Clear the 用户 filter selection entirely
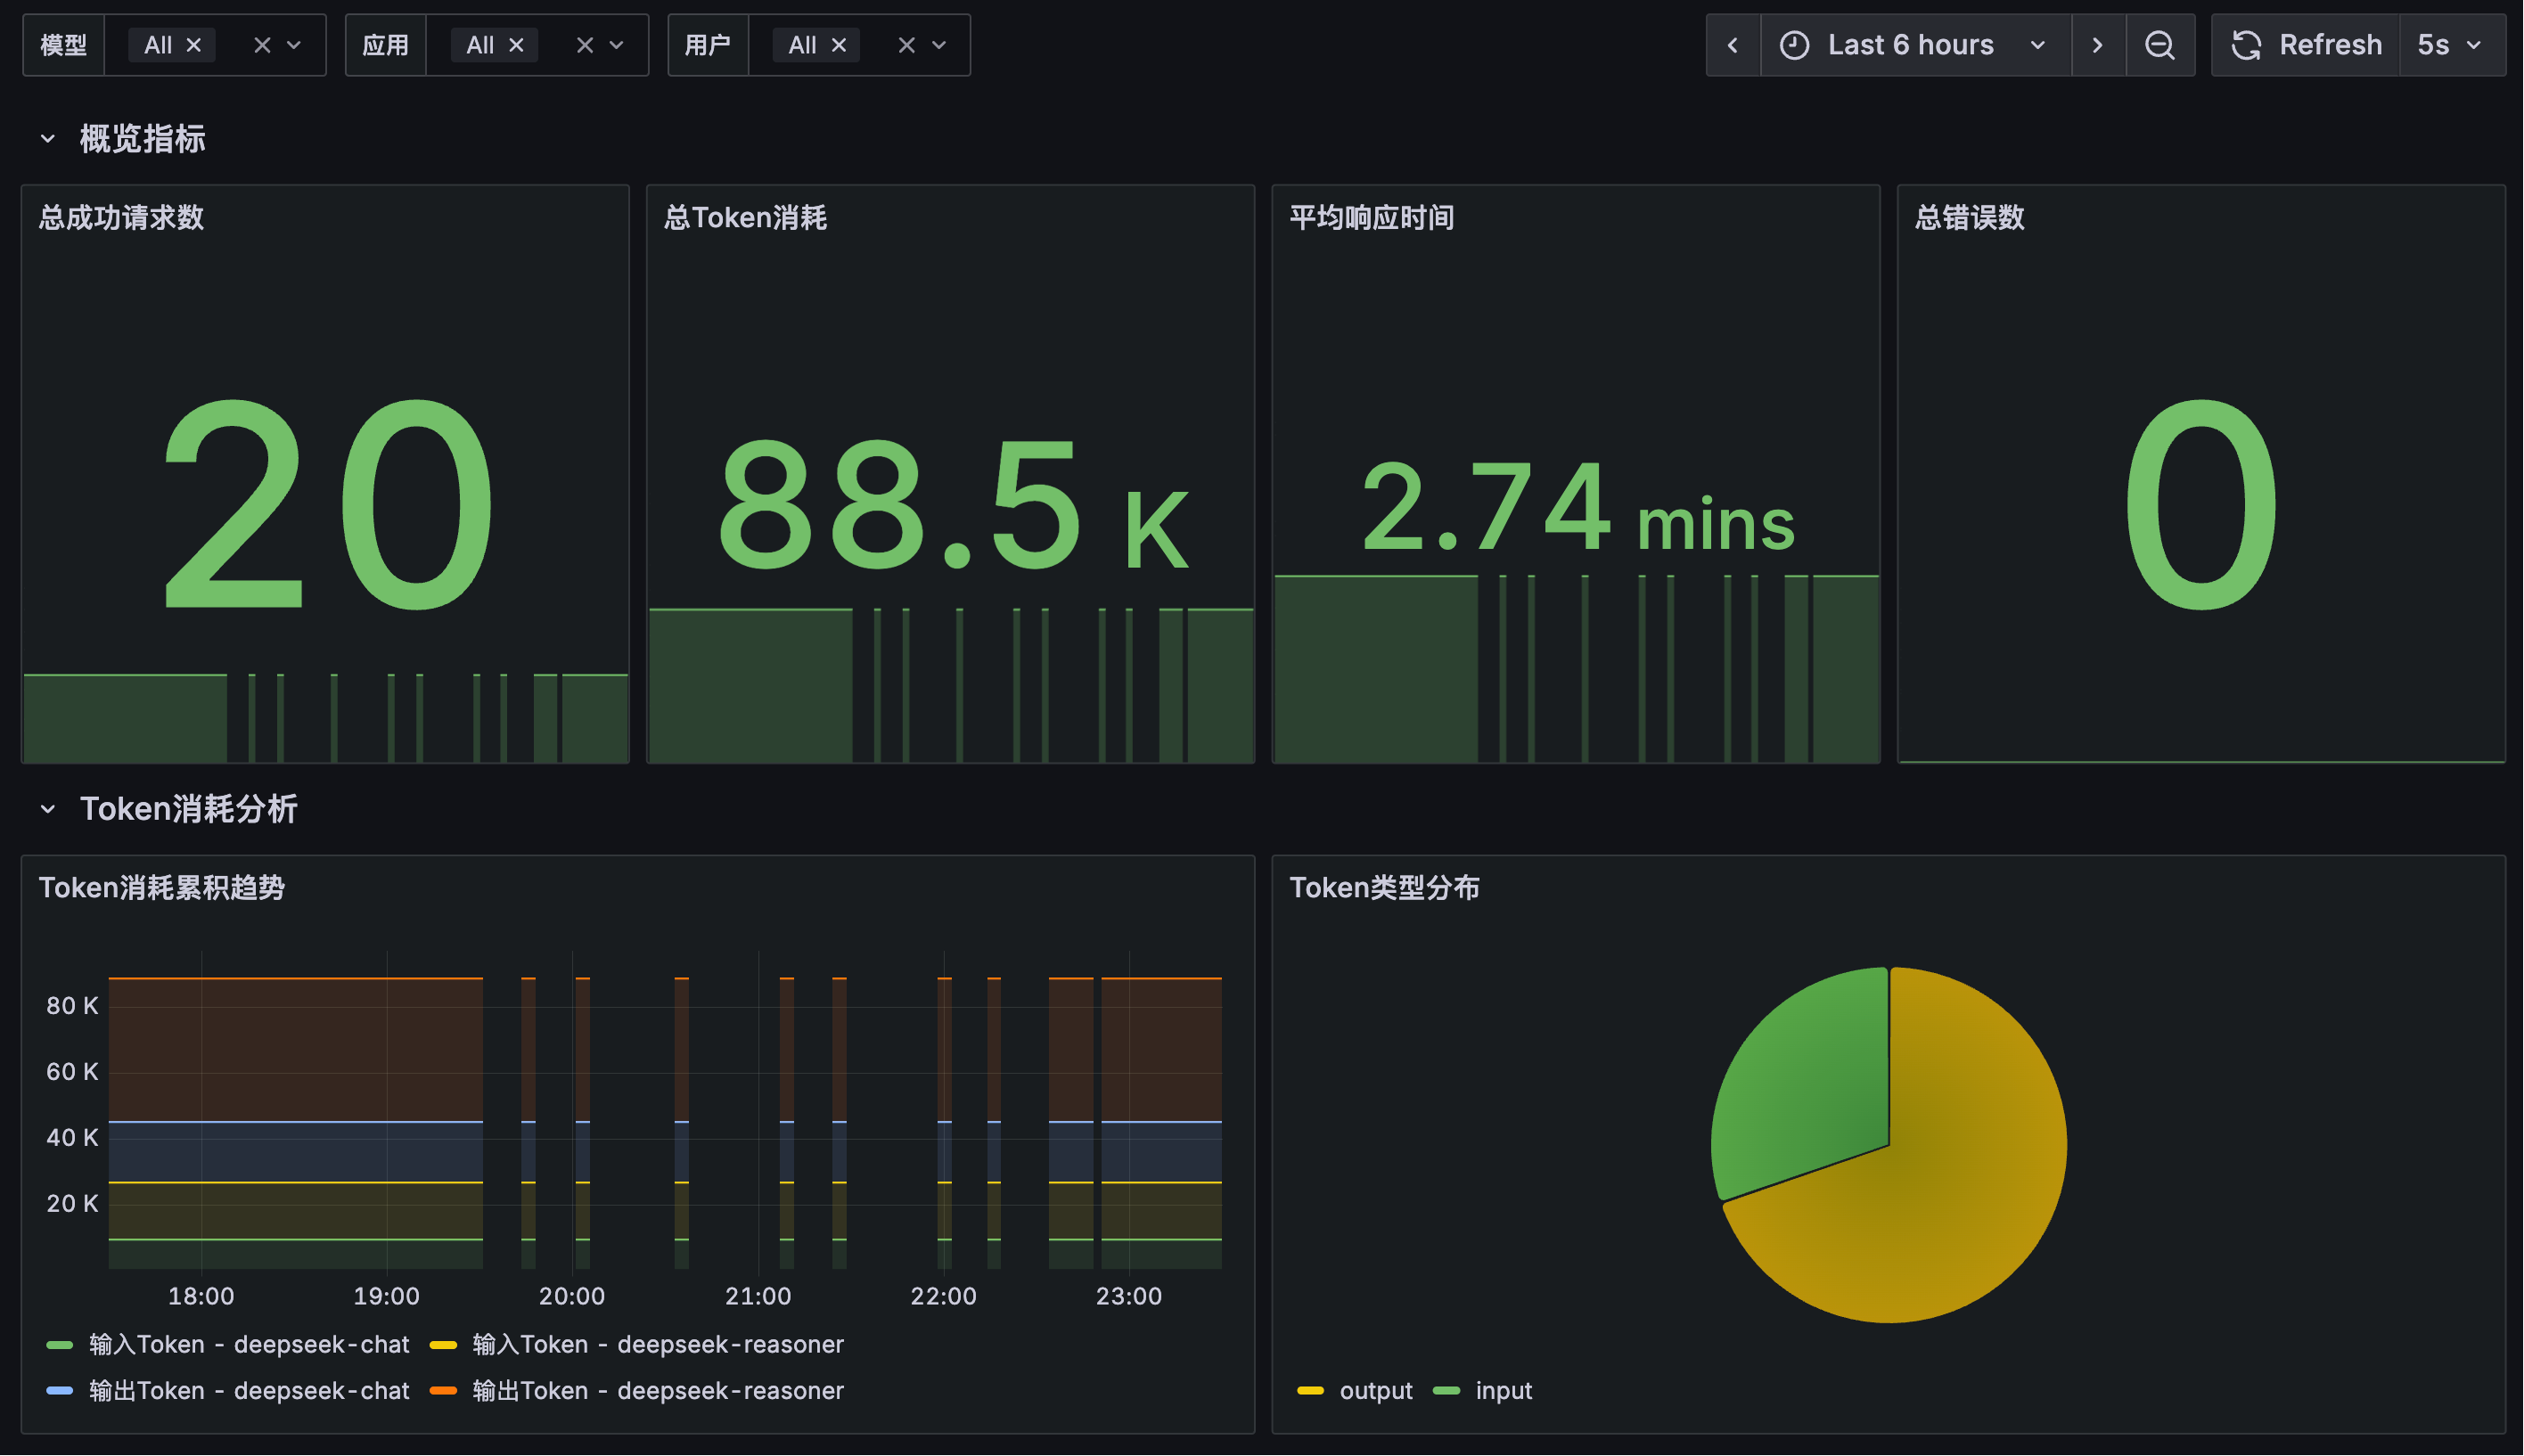This screenshot has height=1456, width=2524. coord(906,45)
